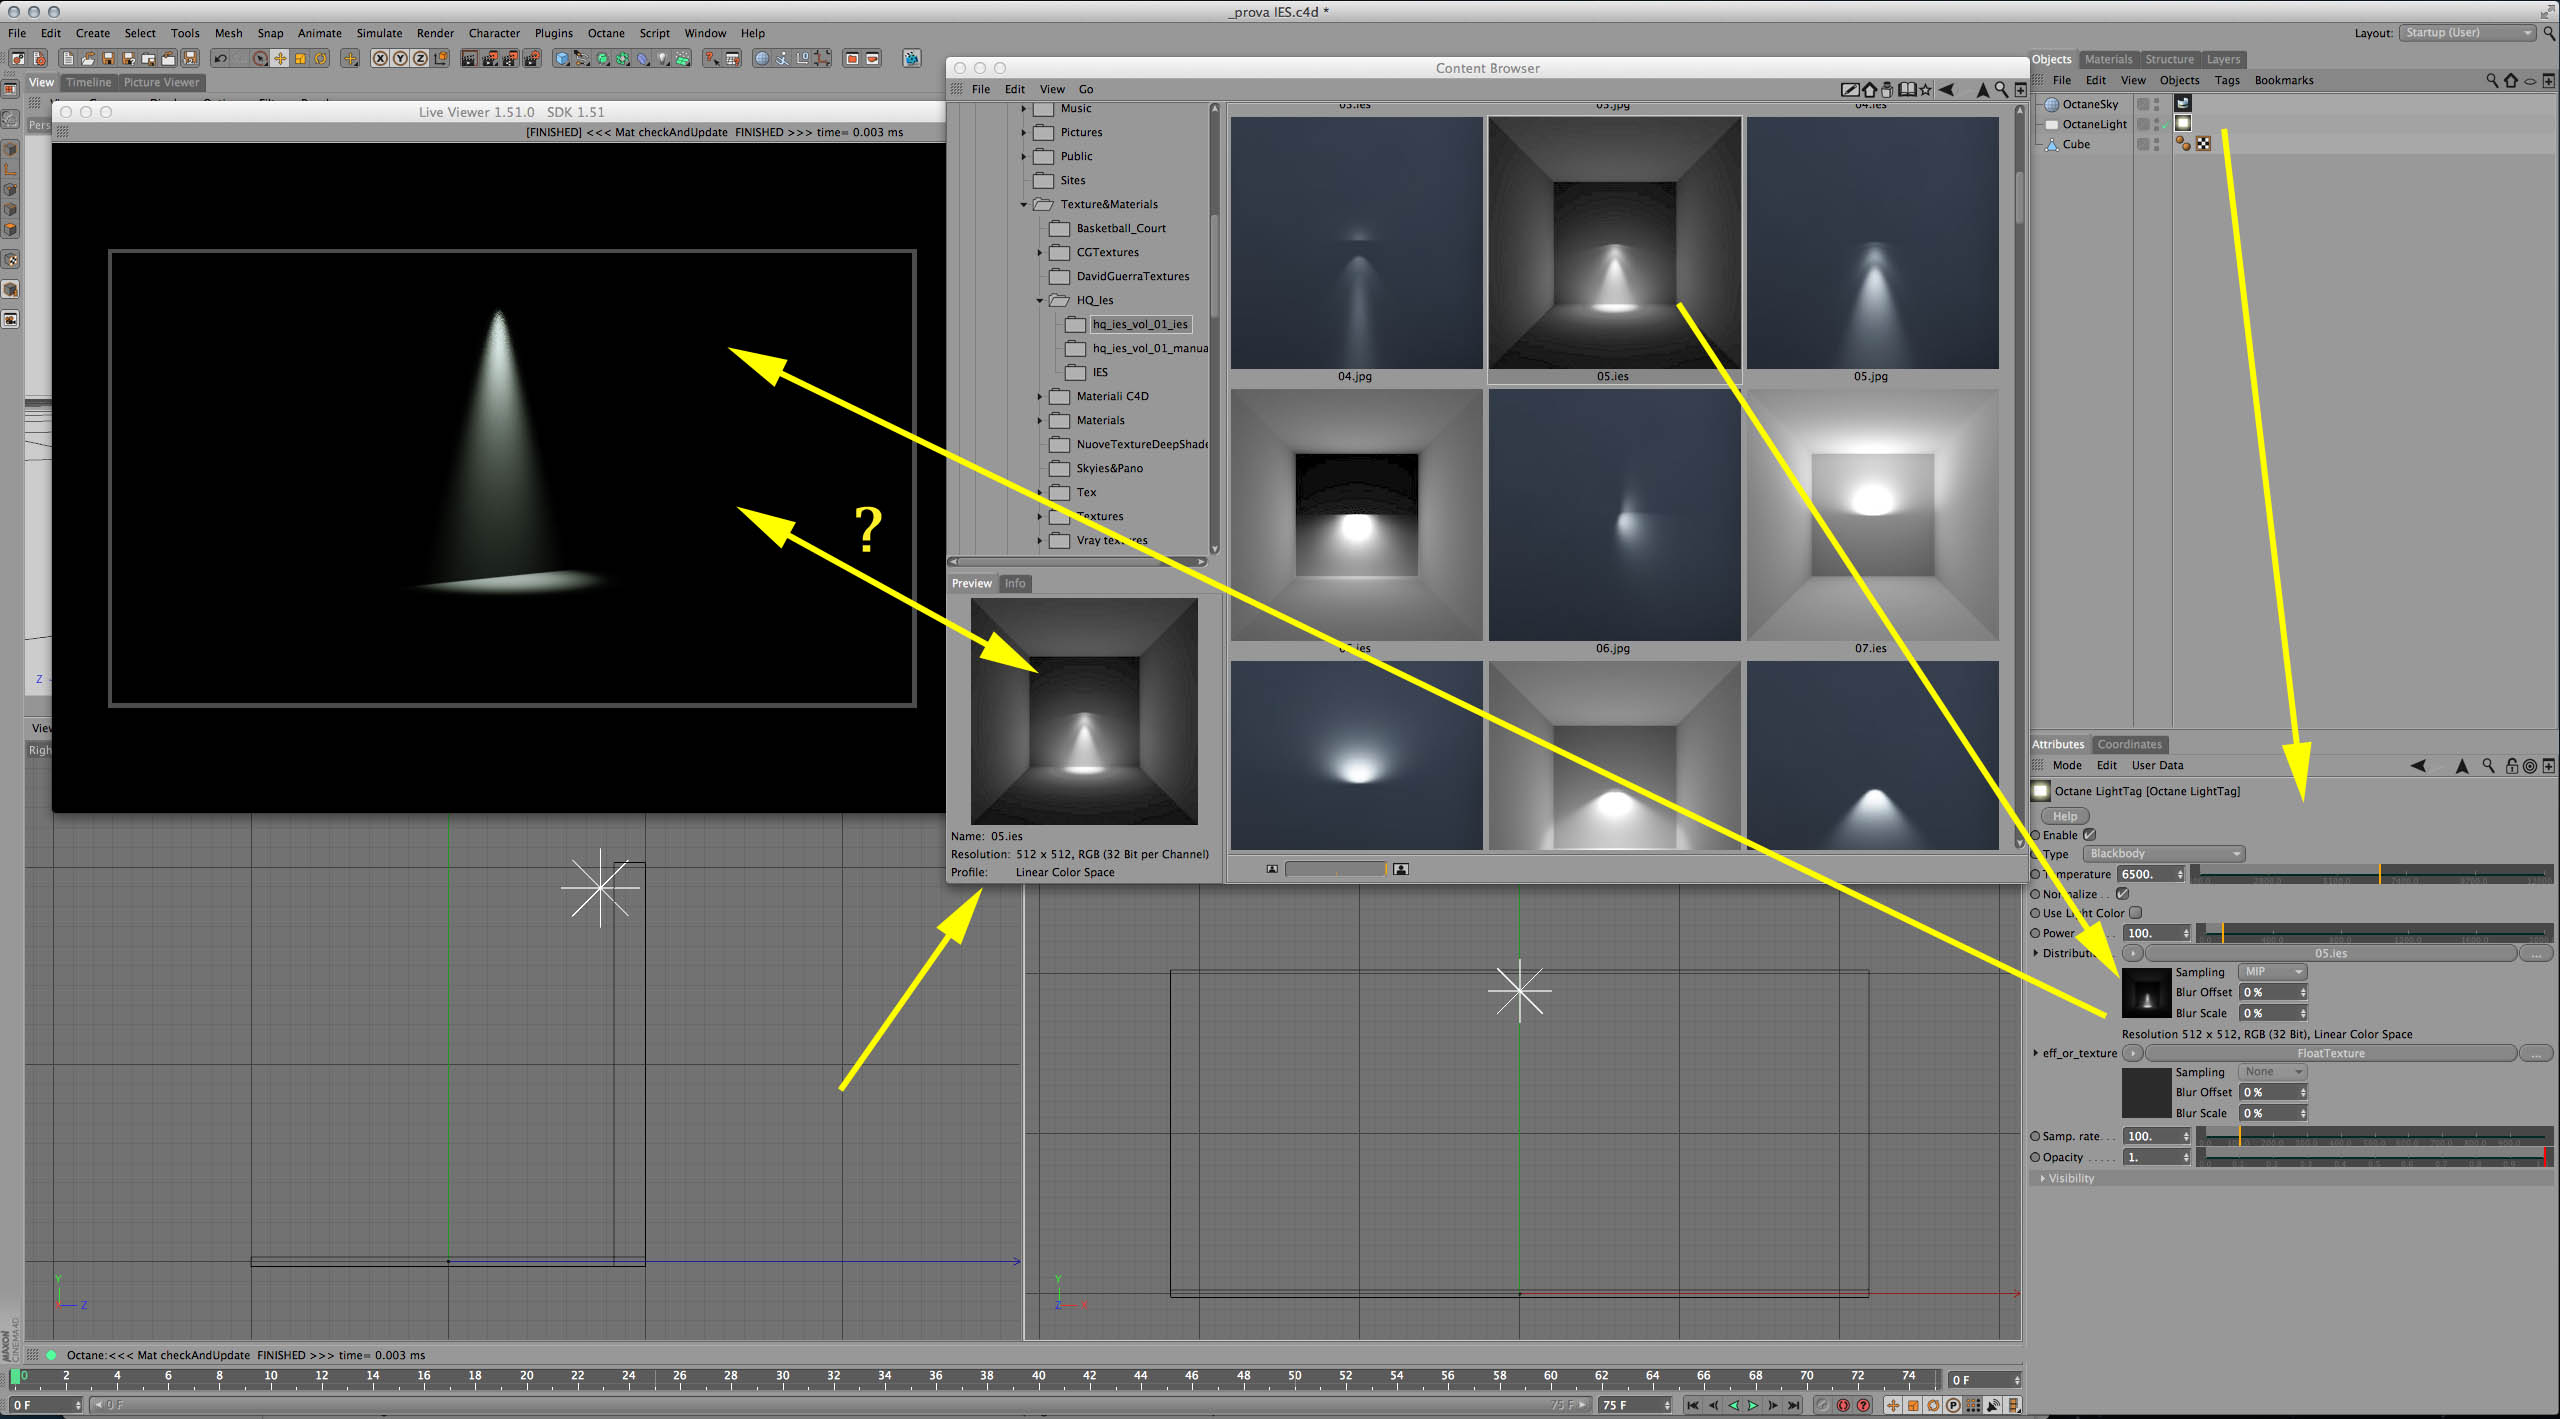This screenshot has height=1419, width=2560.
Task: Open the Octane menu
Action: click(x=606, y=33)
